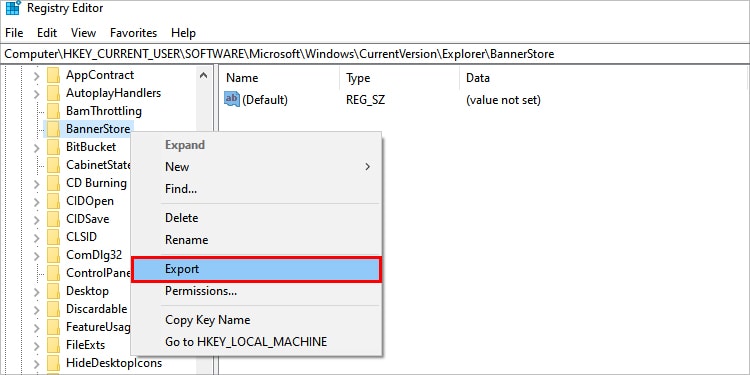750x375 pixels.
Task: Expand the Desktop key
Action: 36,291
